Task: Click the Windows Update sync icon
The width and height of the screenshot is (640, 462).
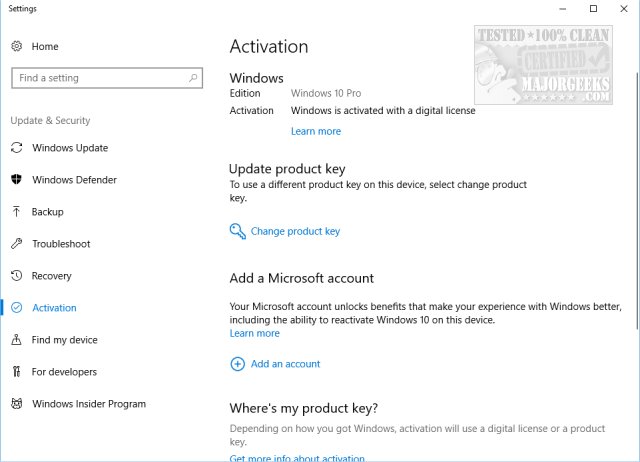Action: click(16, 148)
